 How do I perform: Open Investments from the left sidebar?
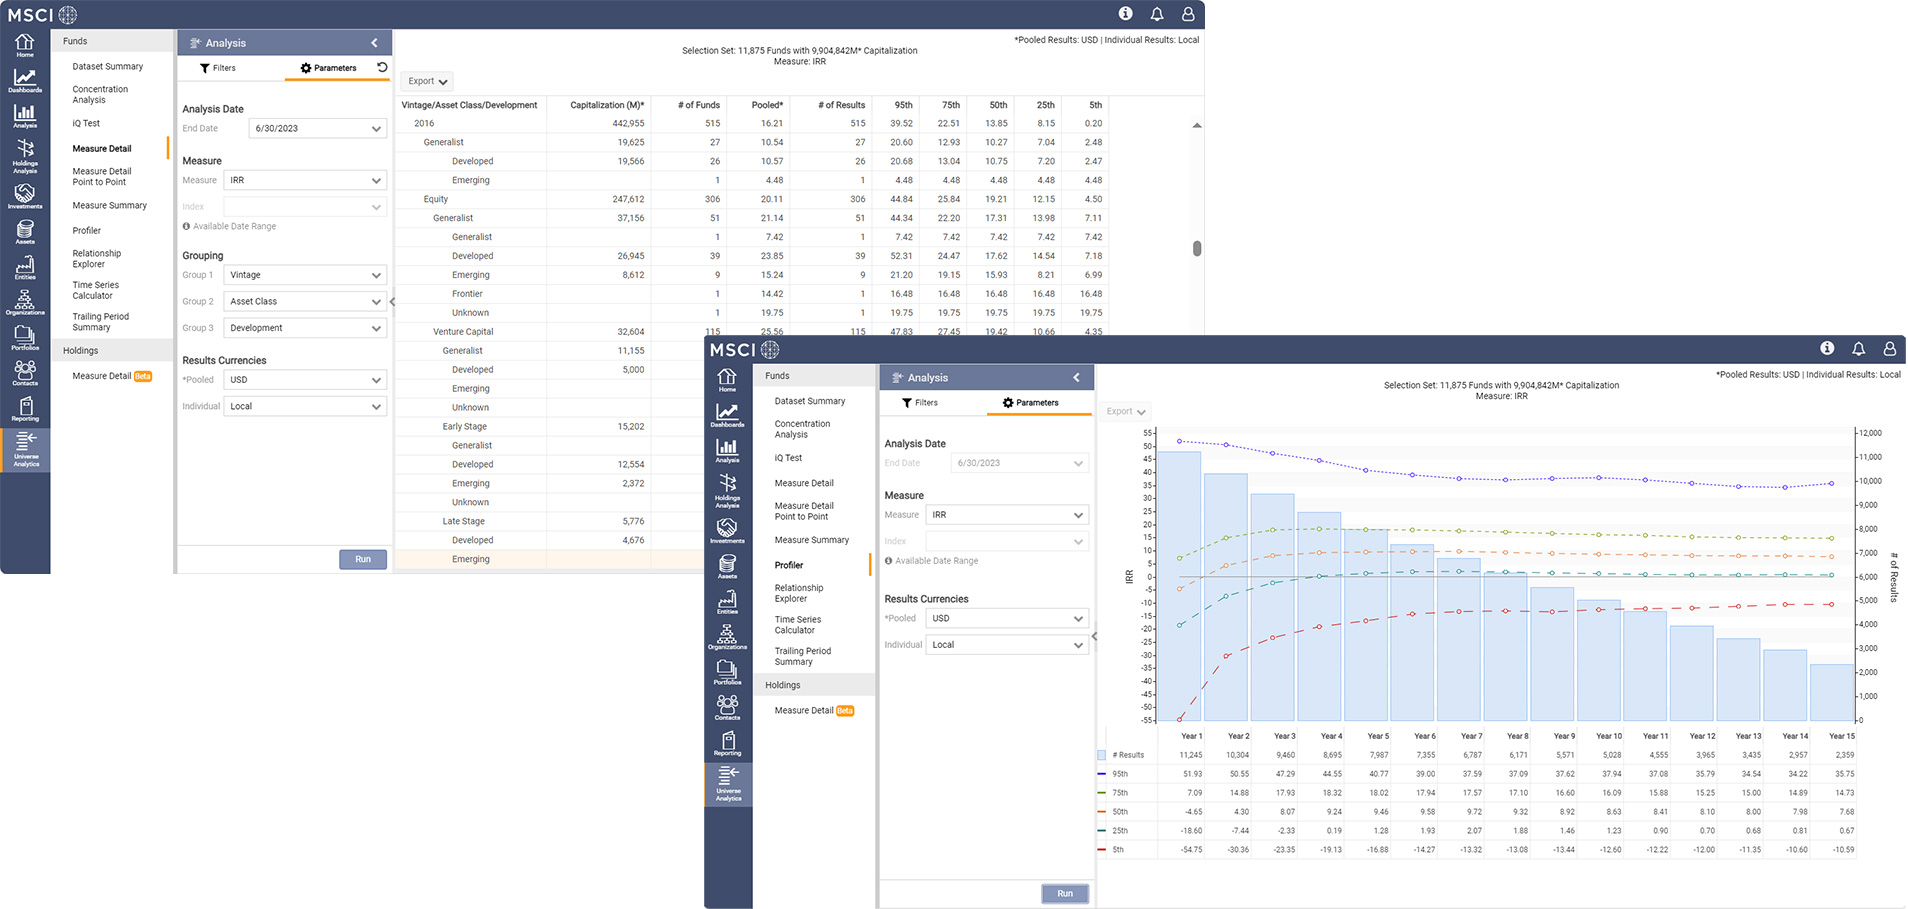coord(25,195)
